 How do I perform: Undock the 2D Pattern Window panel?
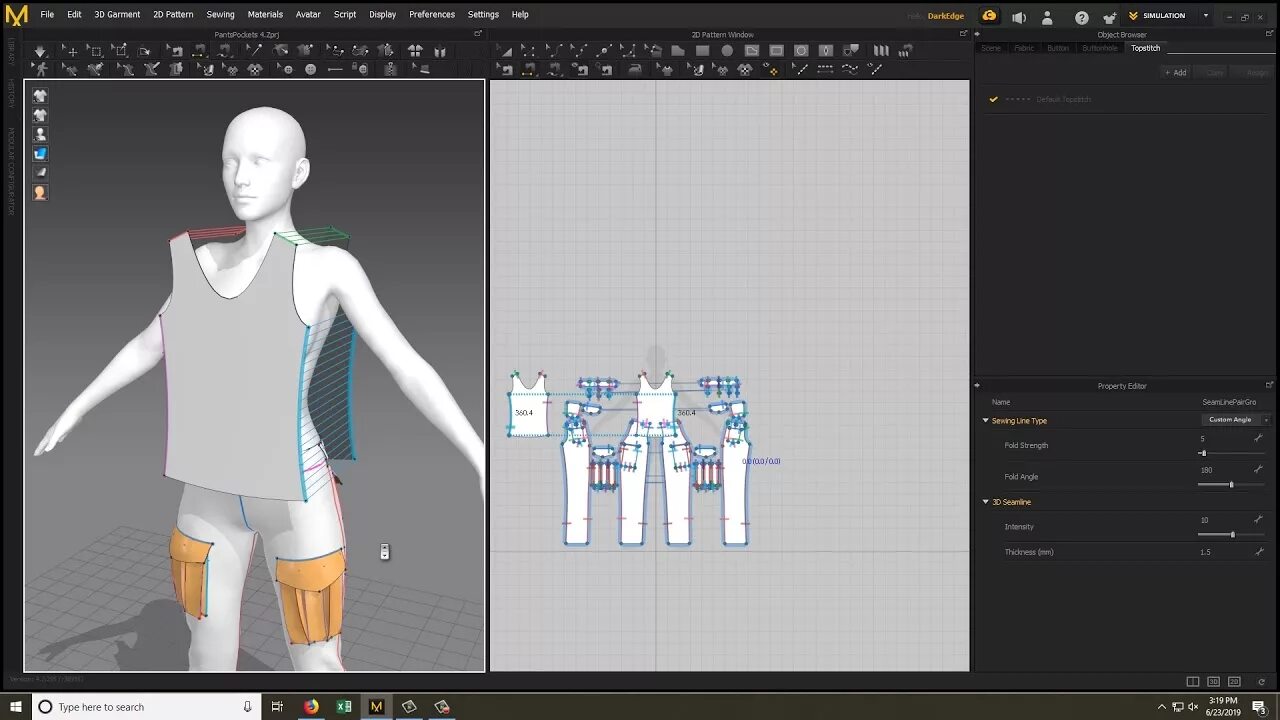click(x=963, y=34)
